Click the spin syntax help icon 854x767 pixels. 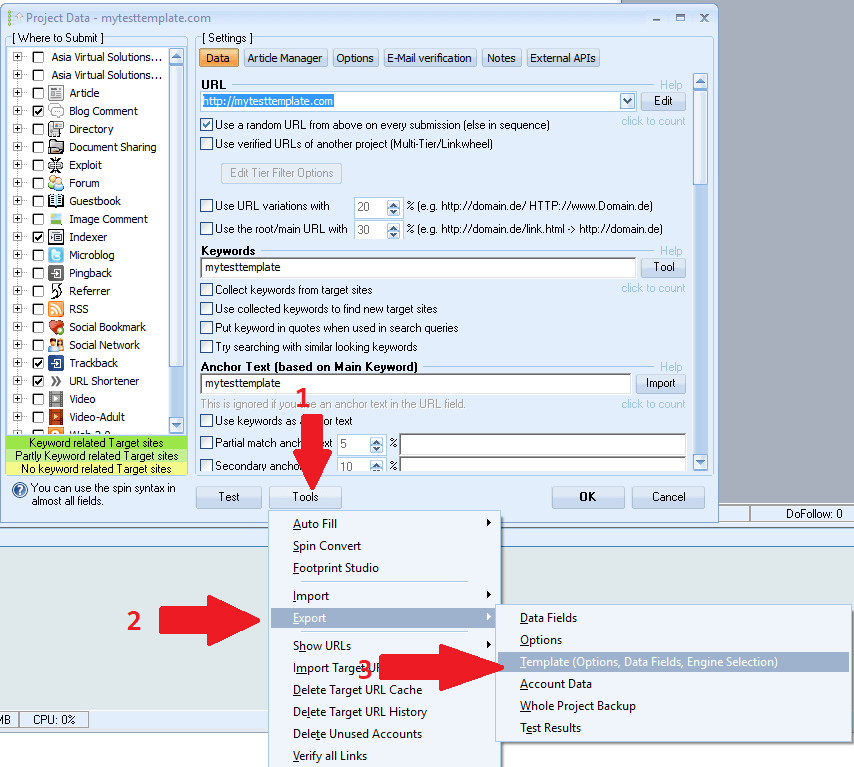[x=19, y=490]
